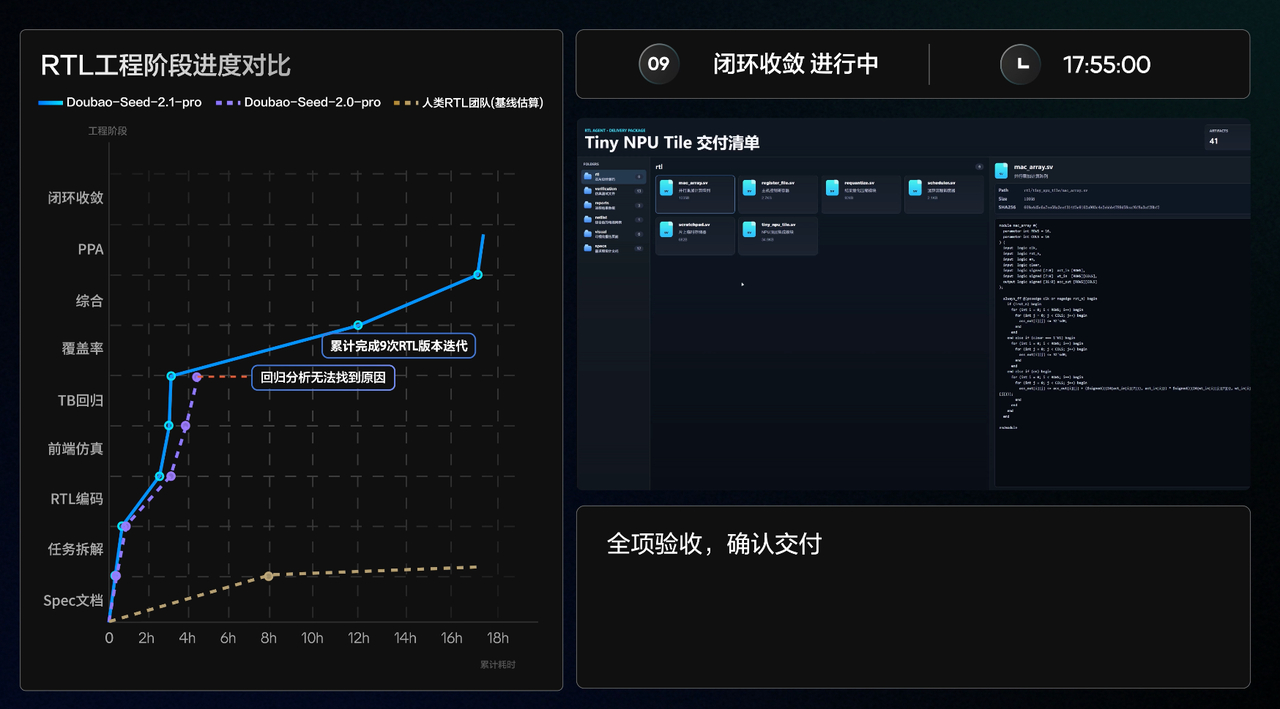Click the clock icon beside 17:55:00

coord(1020,64)
